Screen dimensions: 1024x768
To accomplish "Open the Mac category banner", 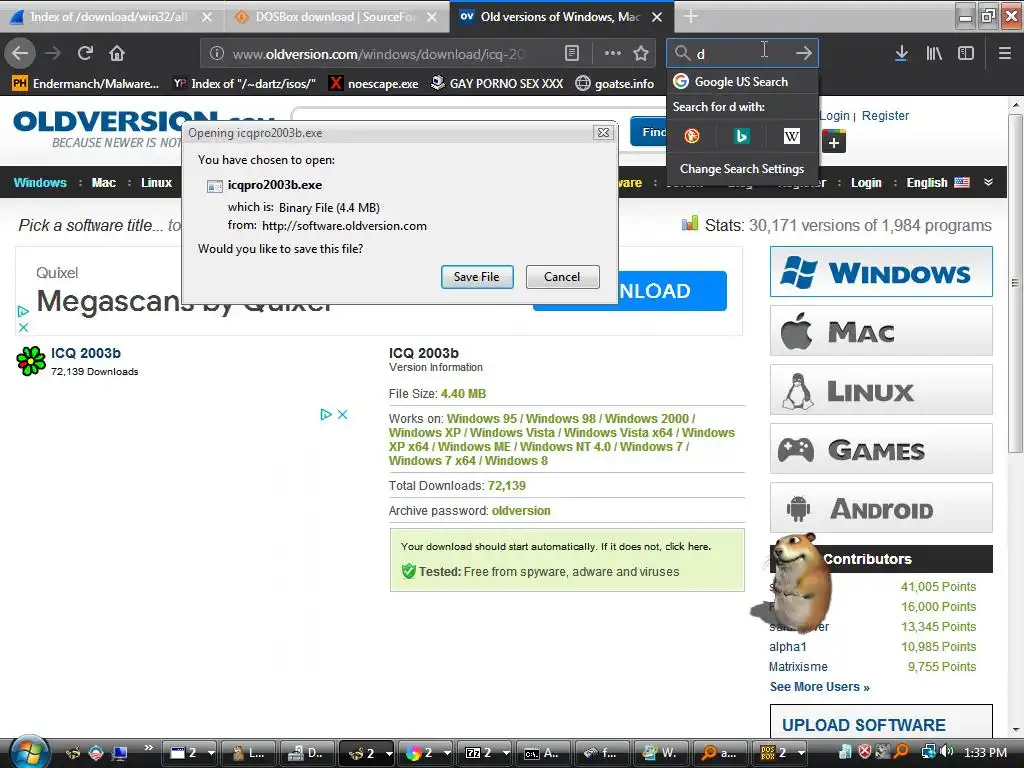I will [881, 331].
